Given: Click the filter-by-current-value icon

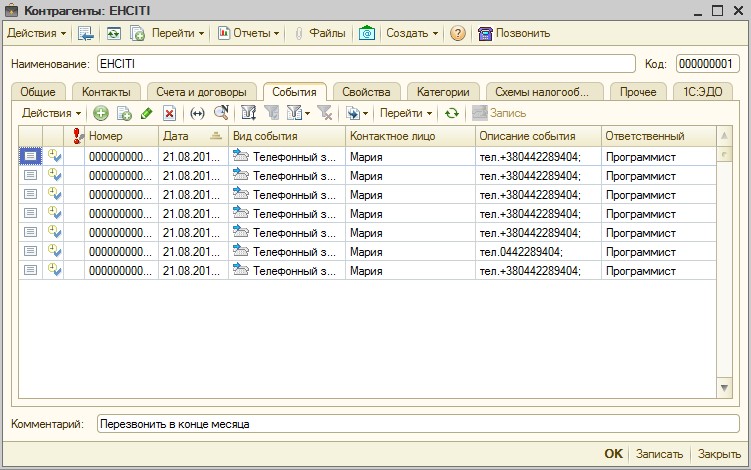Looking at the screenshot, I should click(x=272, y=113).
